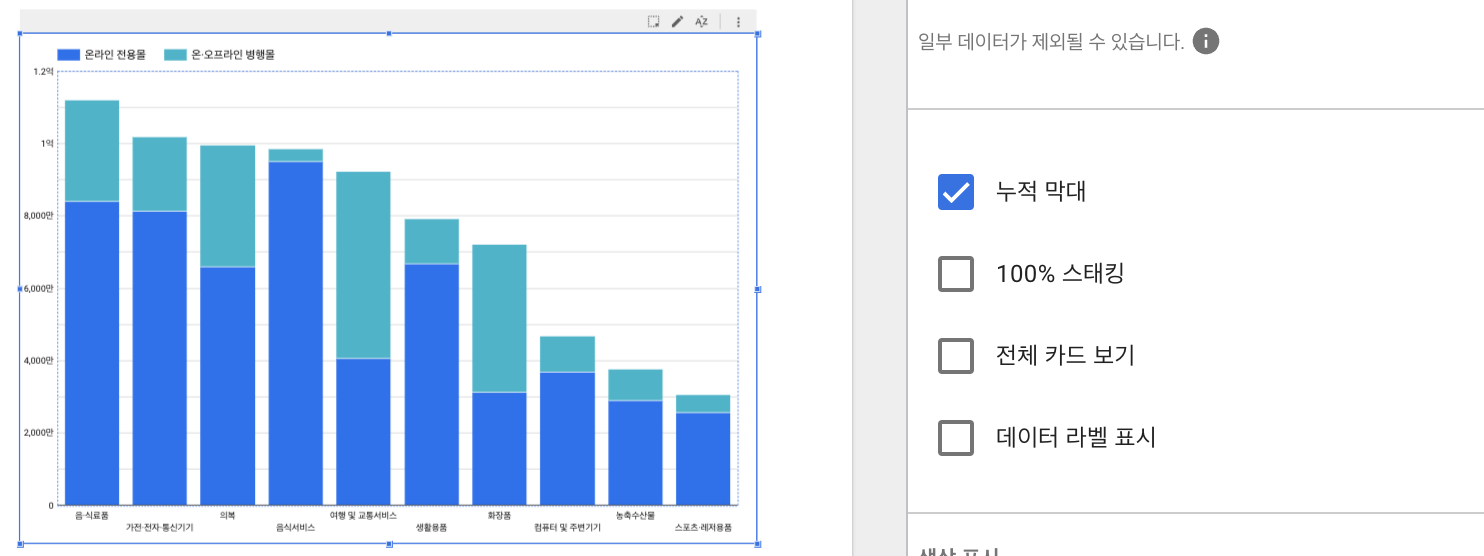Click the 가전·전자·통신기기 bar
Image resolution: width=1484 pixels, height=556 pixels.
pos(160,321)
